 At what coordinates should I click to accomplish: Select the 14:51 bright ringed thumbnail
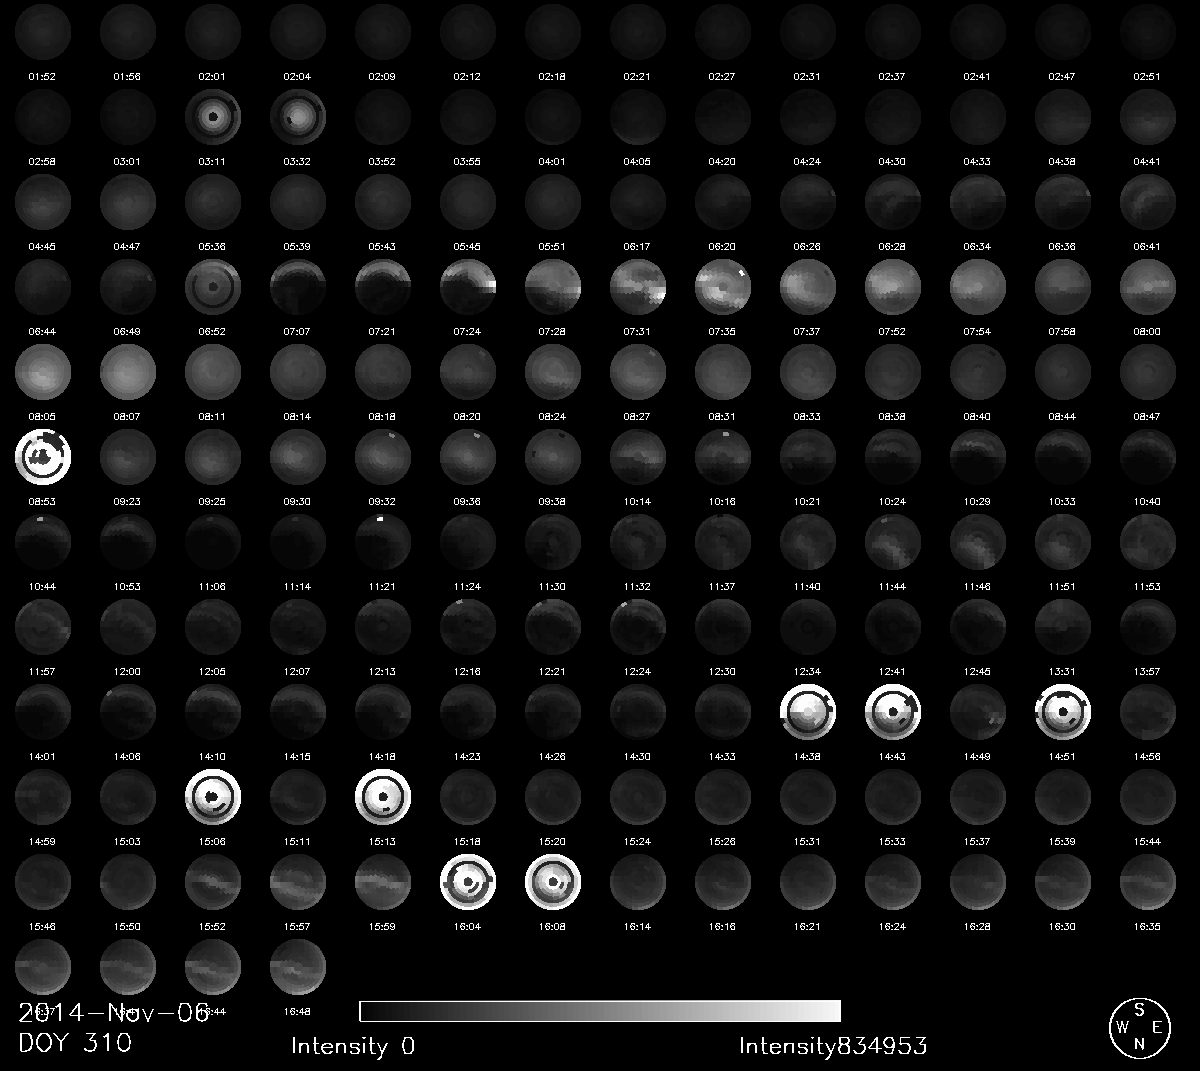pyautogui.click(x=1062, y=712)
